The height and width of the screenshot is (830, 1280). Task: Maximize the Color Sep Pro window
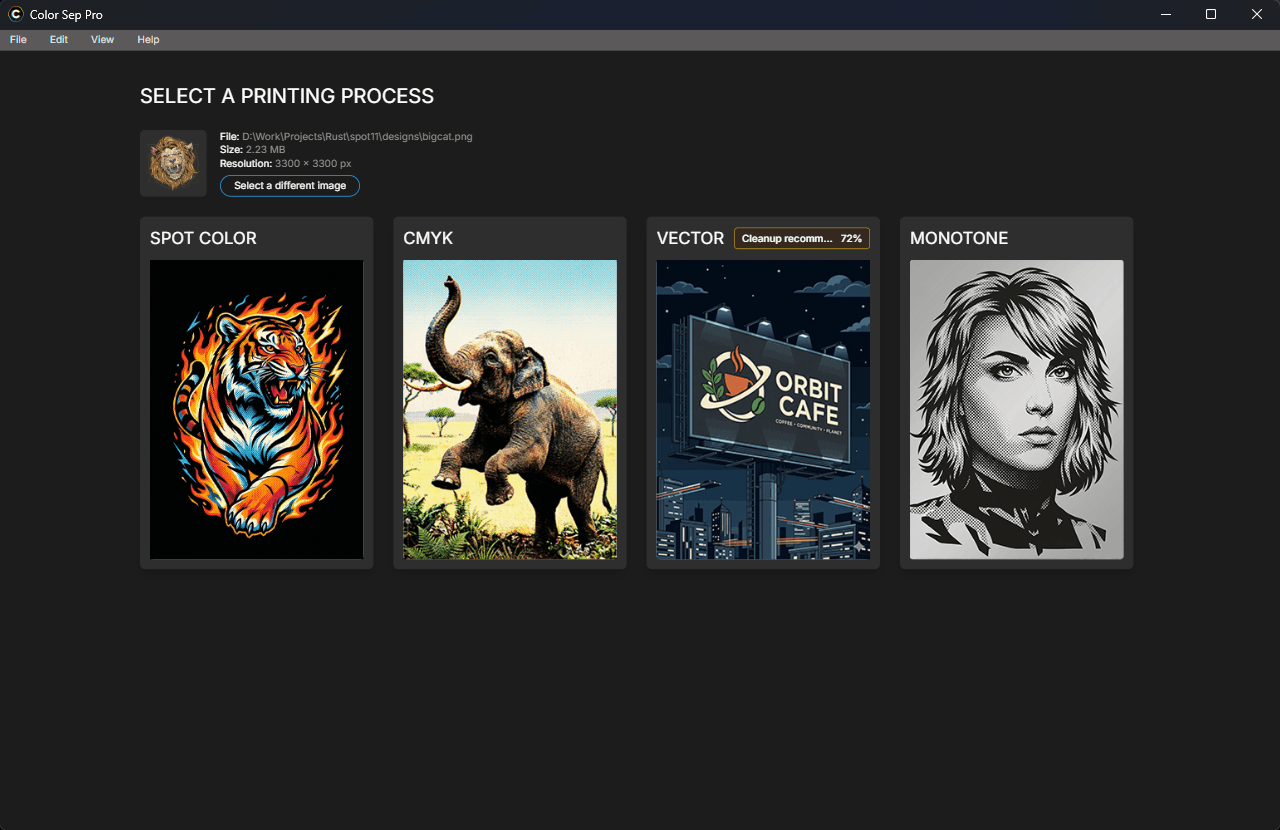[1211, 14]
